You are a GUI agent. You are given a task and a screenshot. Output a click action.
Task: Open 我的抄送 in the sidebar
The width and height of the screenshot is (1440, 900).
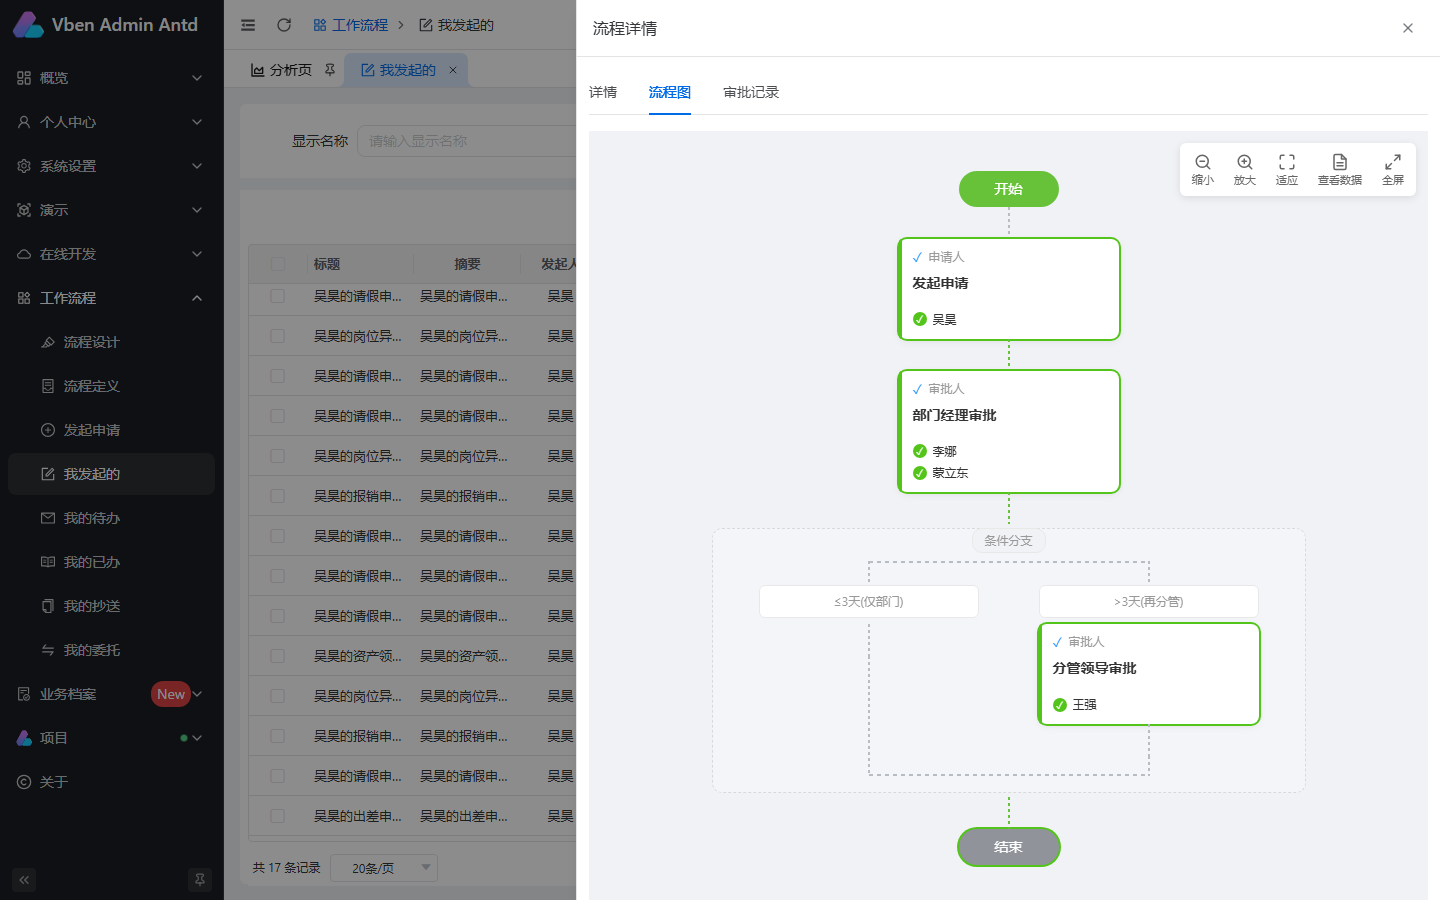[111, 606]
